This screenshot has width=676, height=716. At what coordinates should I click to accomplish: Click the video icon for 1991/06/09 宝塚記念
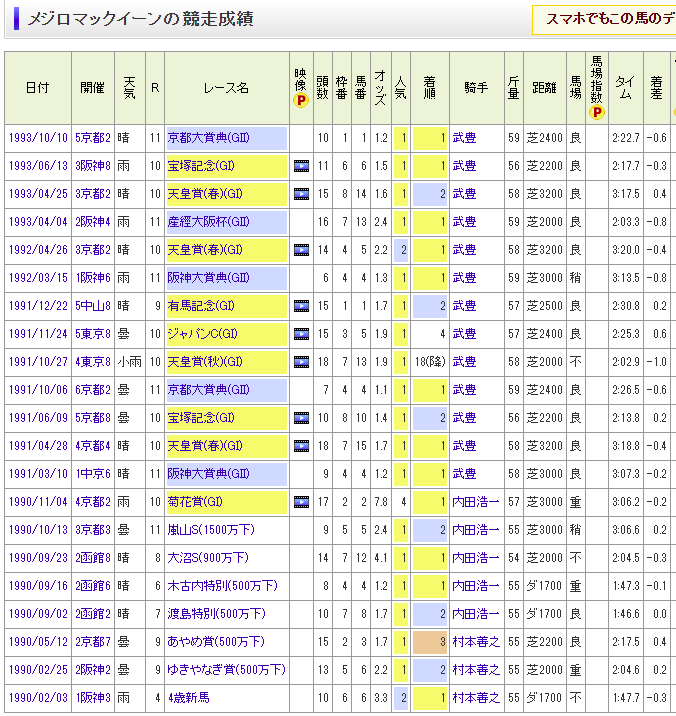pos(300,418)
